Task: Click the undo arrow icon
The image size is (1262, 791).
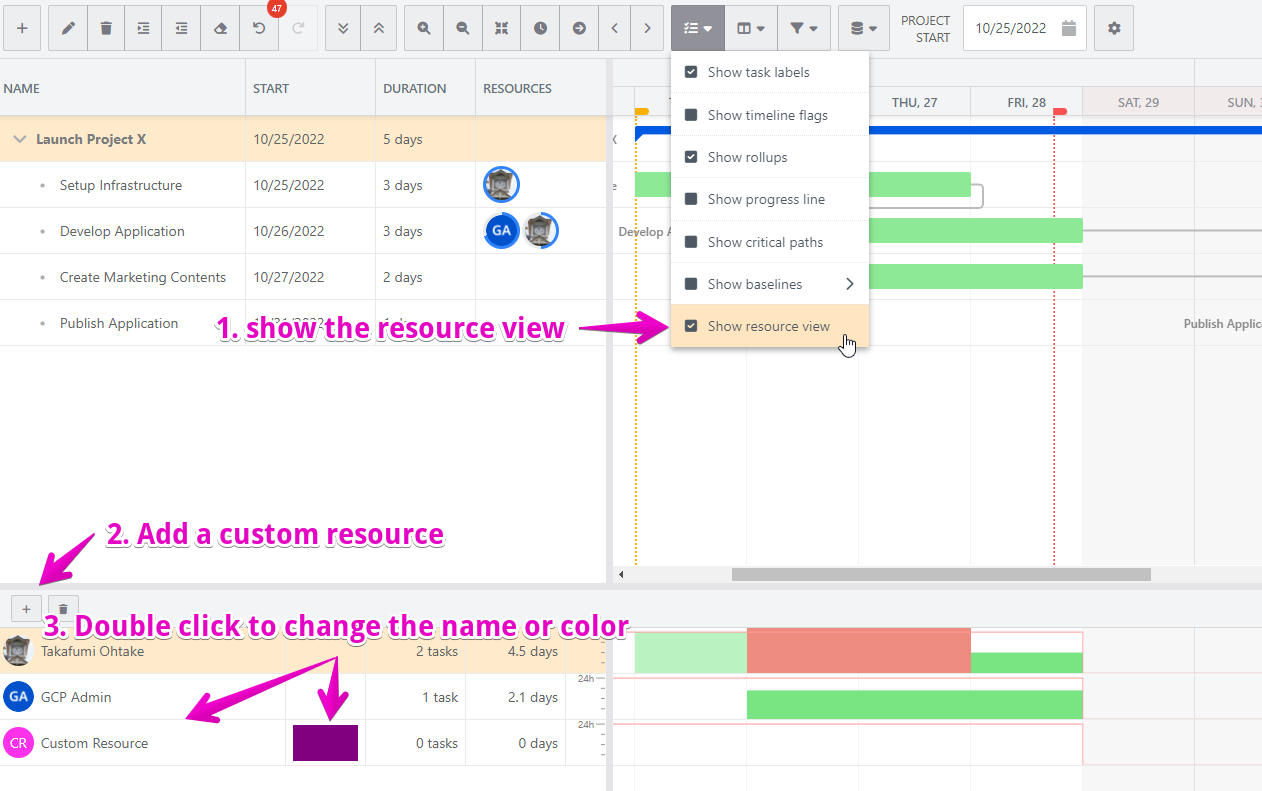Action: coord(259,28)
